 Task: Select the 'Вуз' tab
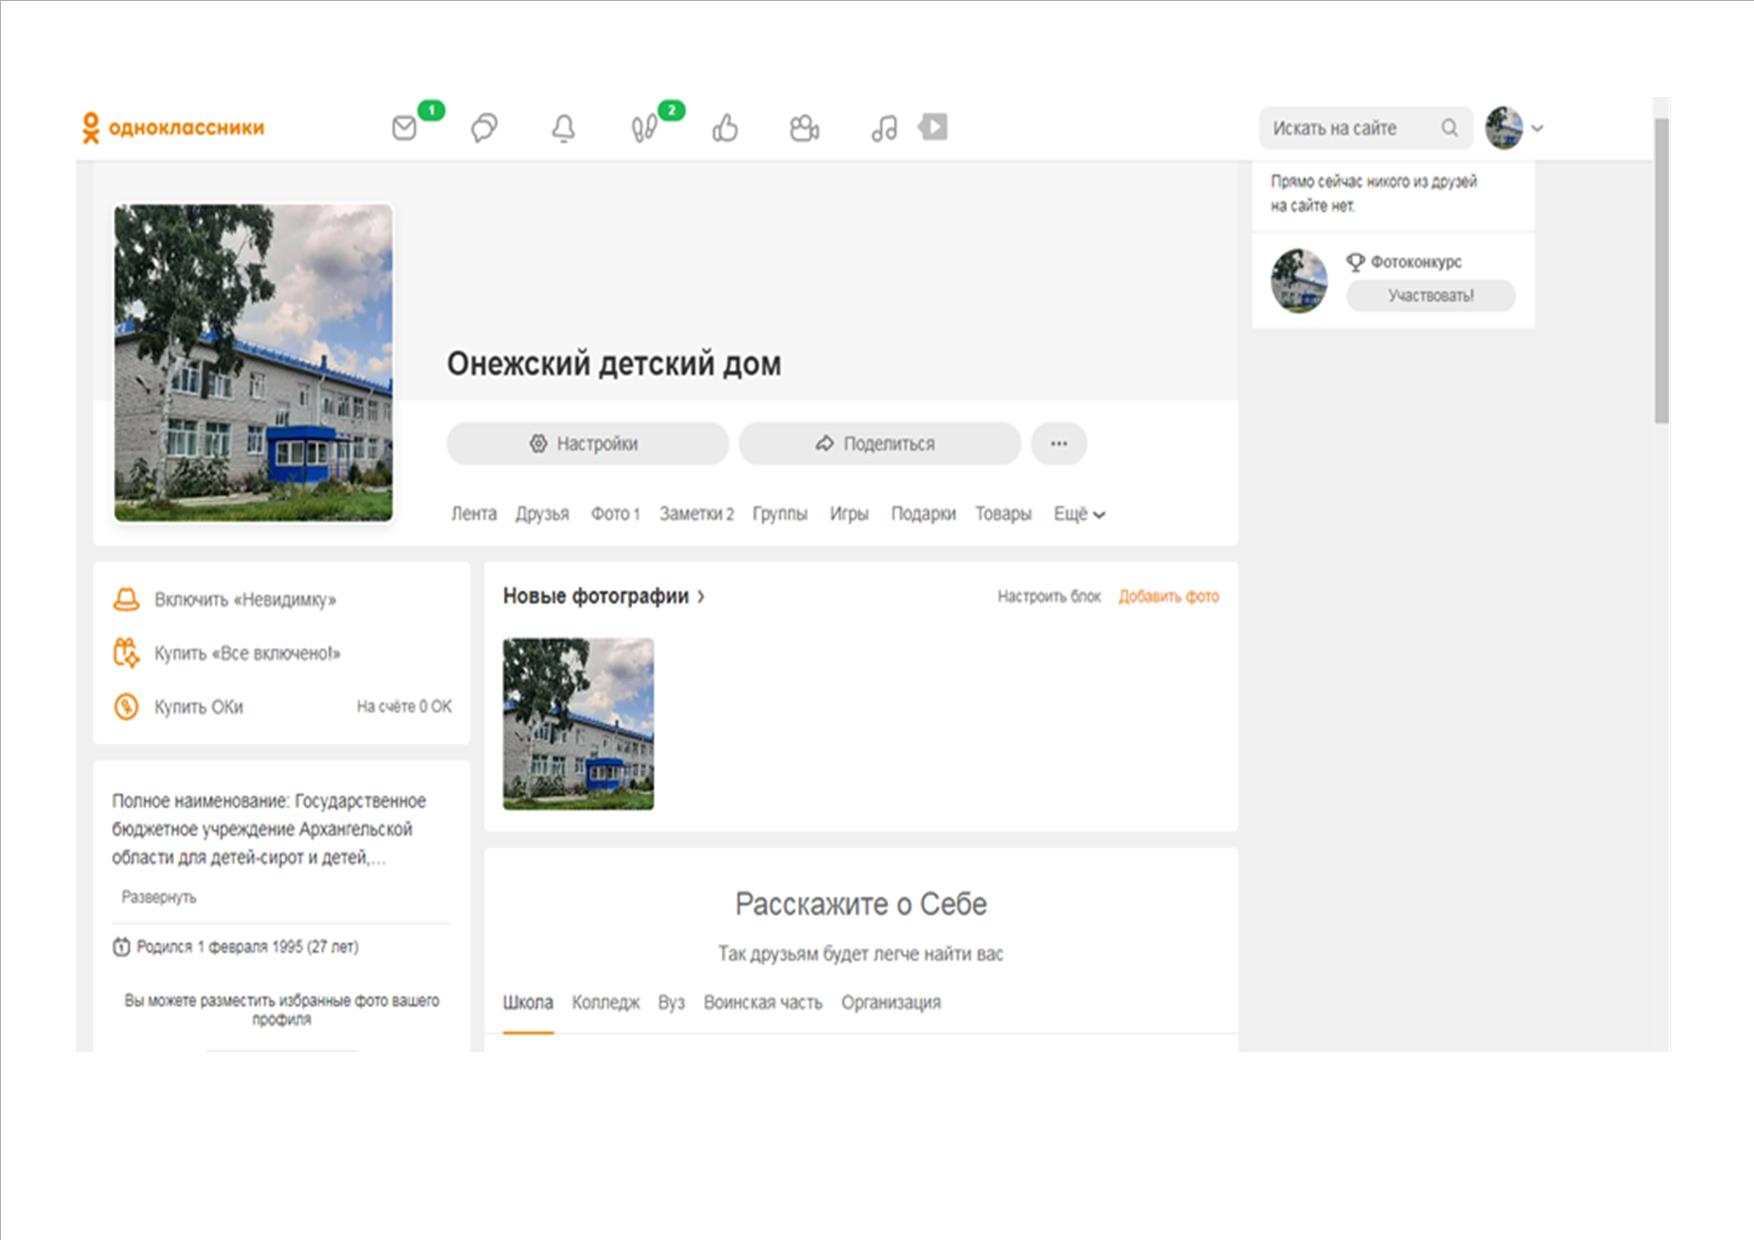coord(671,1002)
